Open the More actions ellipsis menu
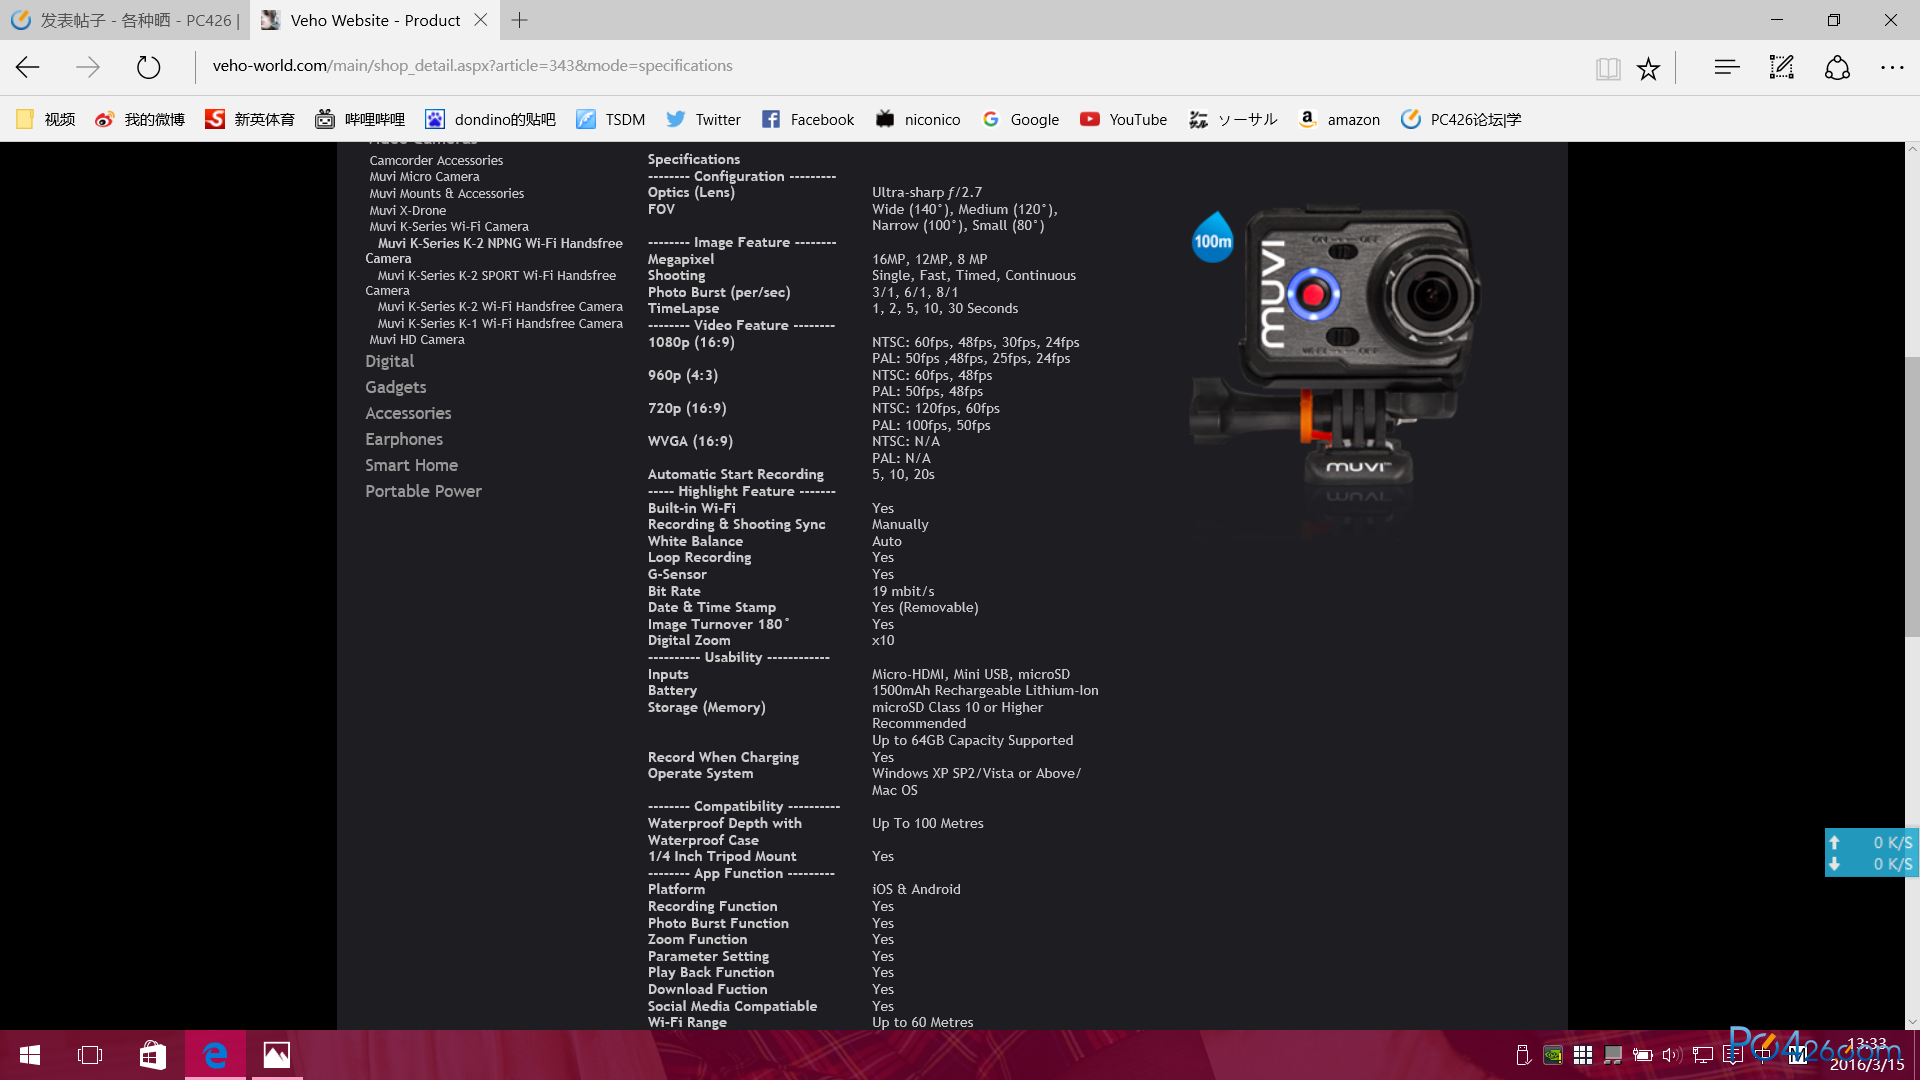This screenshot has width=1920, height=1080. point(1892,67)
